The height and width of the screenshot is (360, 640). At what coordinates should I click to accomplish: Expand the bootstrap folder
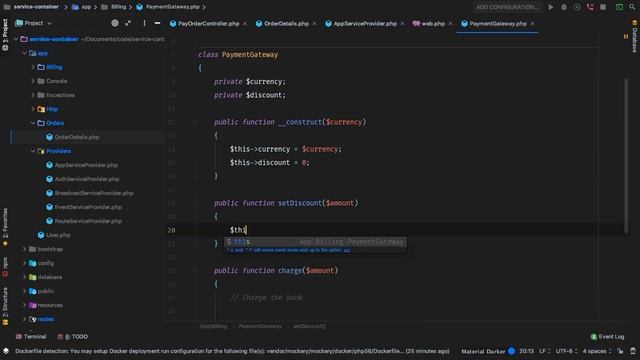24,249
